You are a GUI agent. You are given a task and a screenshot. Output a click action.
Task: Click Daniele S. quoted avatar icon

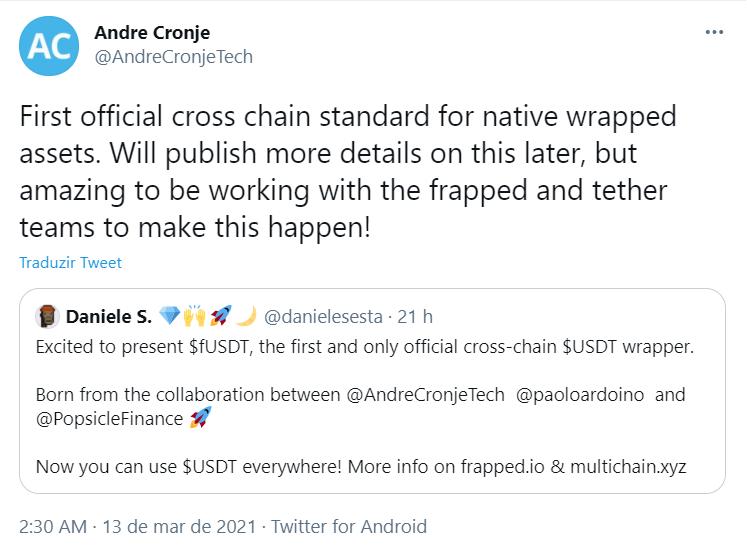coord(48,317)
